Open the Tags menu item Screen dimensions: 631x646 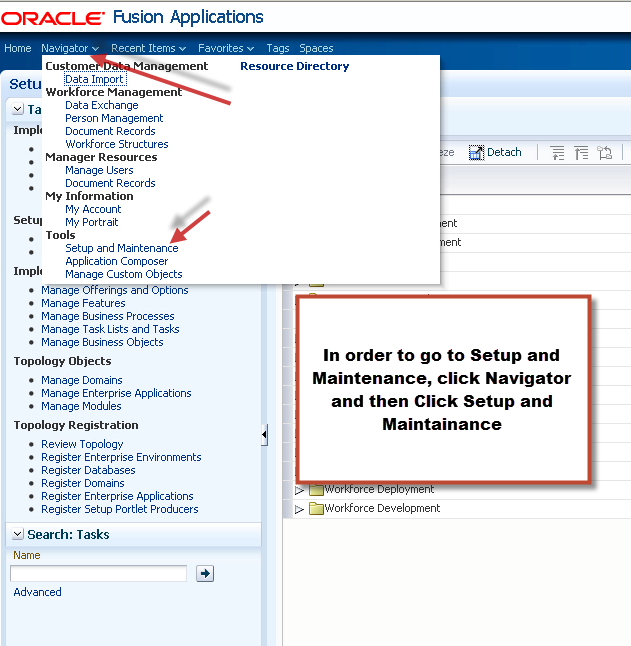278,48
